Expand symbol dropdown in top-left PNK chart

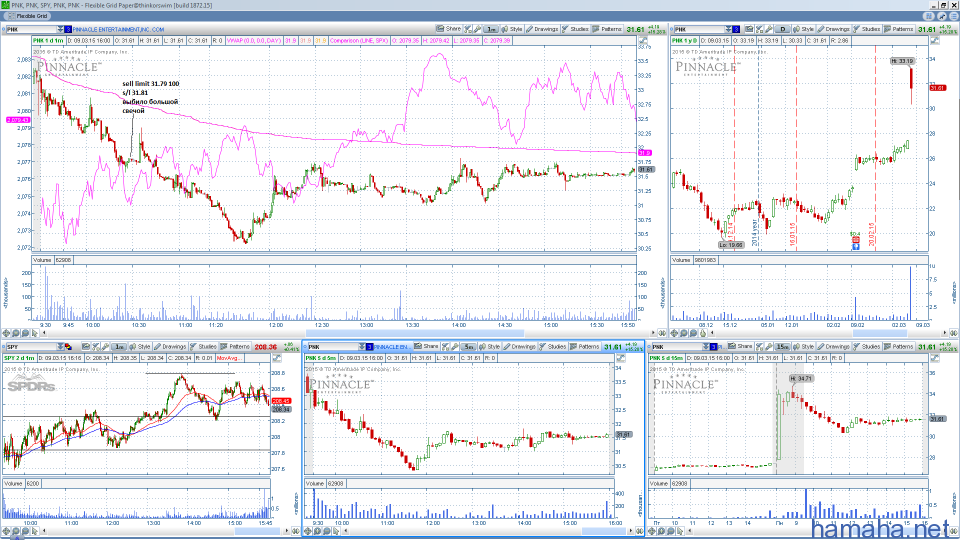click(x=60, y=29)
